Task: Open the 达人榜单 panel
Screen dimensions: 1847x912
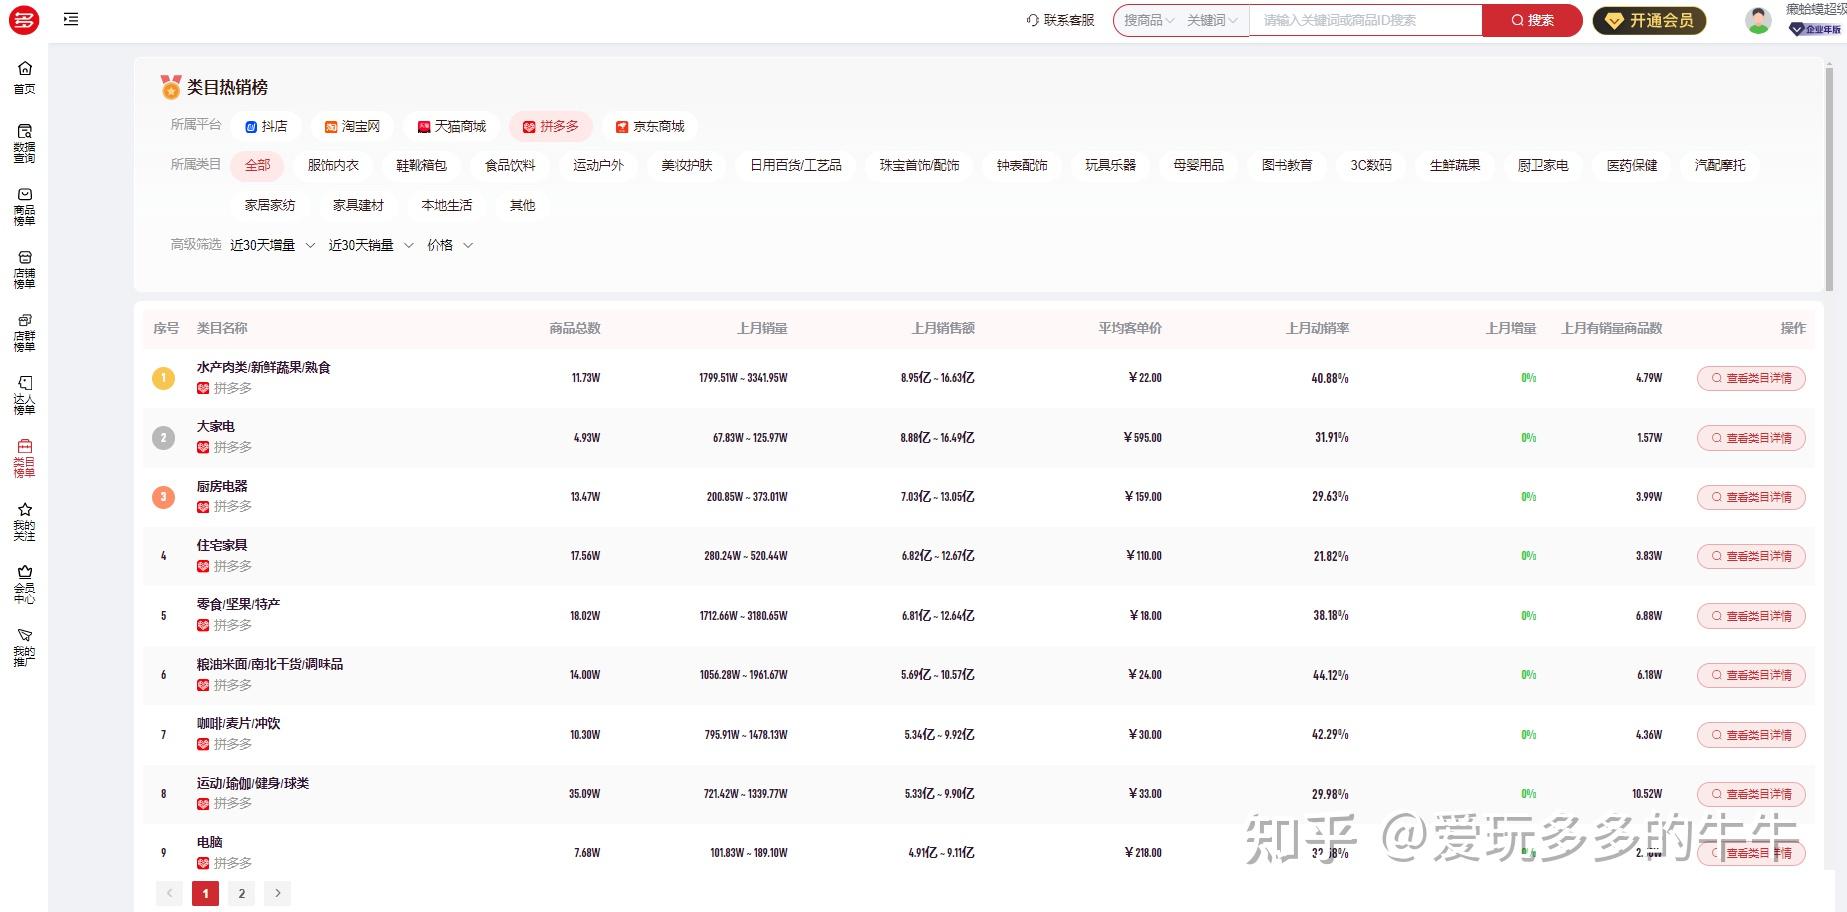Action: pos(24,393)
